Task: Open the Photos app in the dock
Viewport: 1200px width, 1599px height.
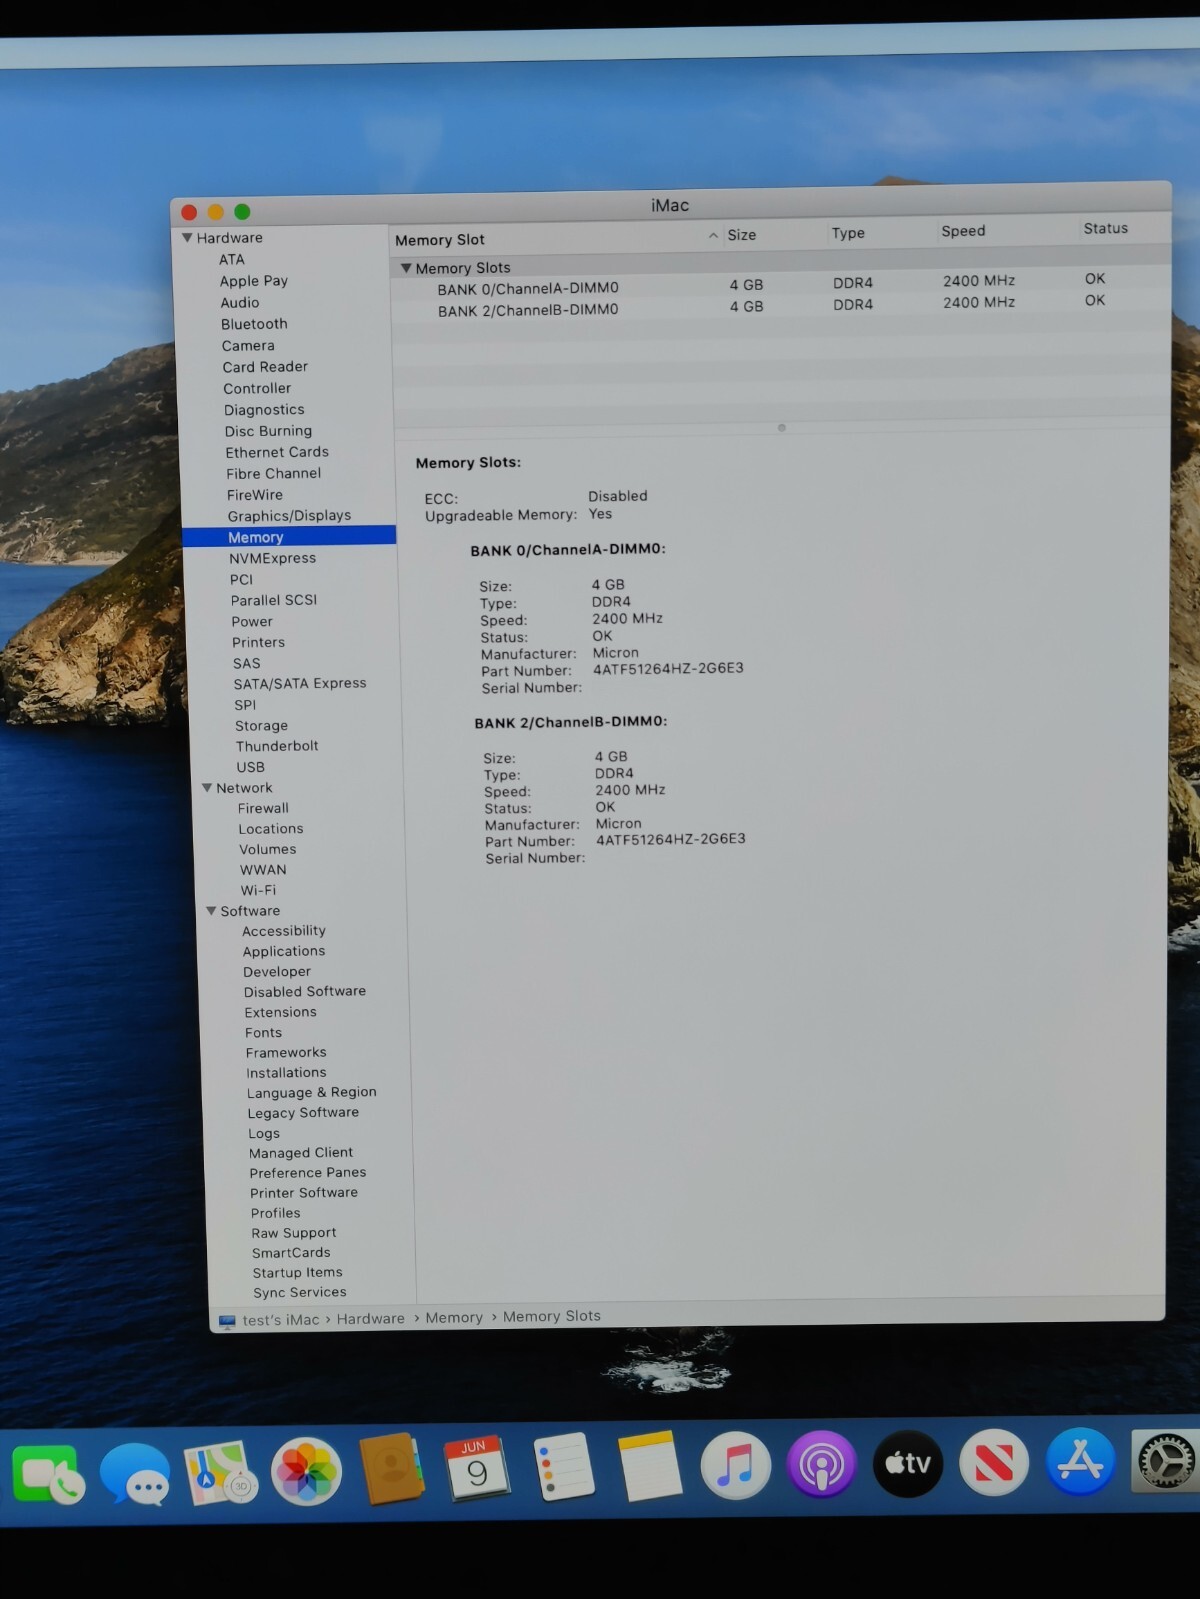Action: tap(306, 1472)
